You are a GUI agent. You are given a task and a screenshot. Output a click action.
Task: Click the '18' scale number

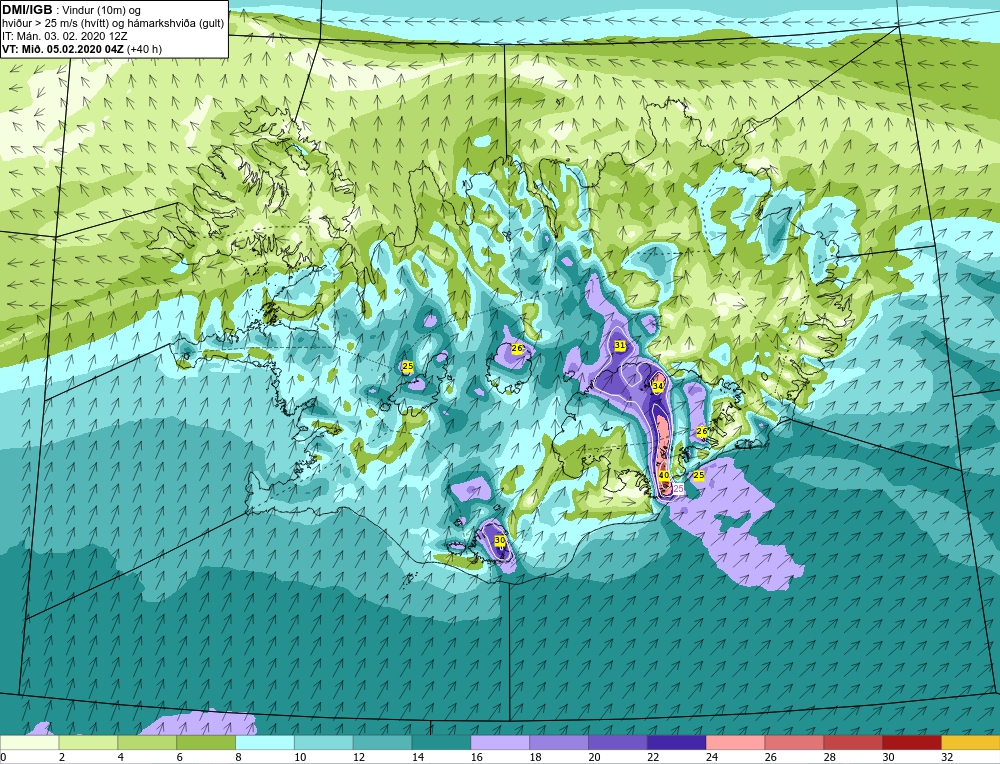535,757
